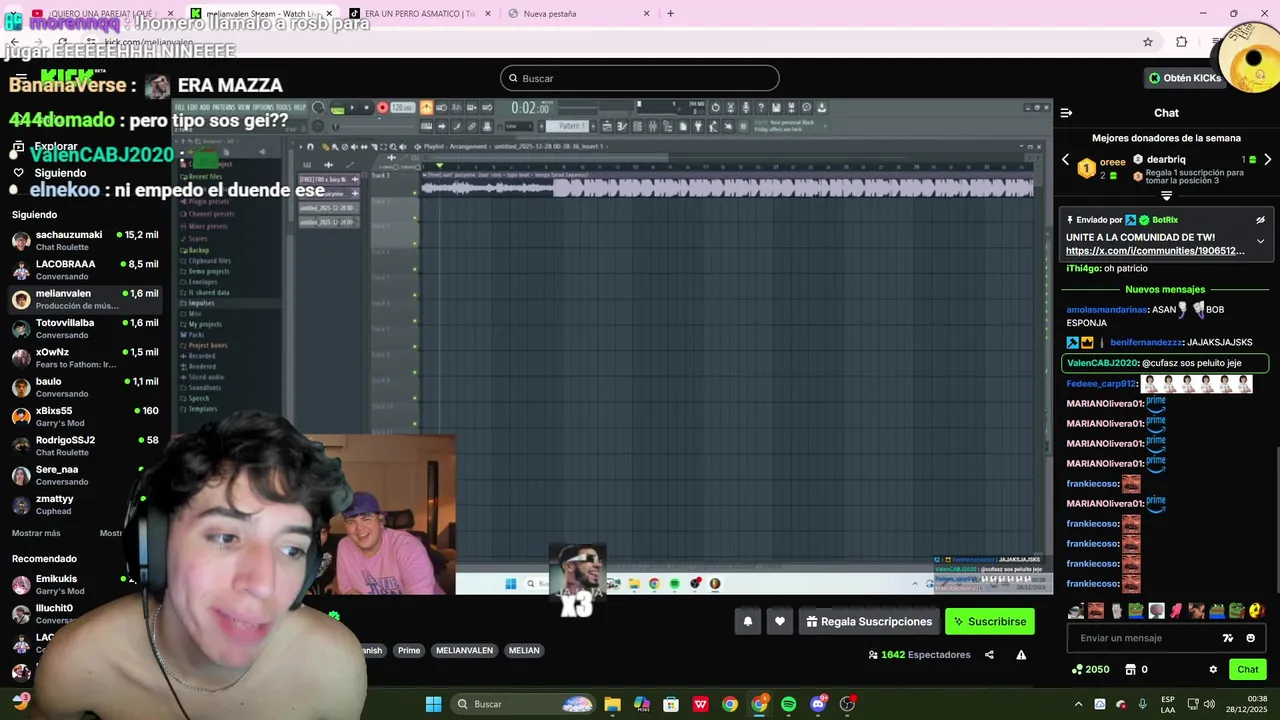Open Spotify from the taskbar
Image resolution: width=1280 pixels, height=720 pixels.
(789, 704)
